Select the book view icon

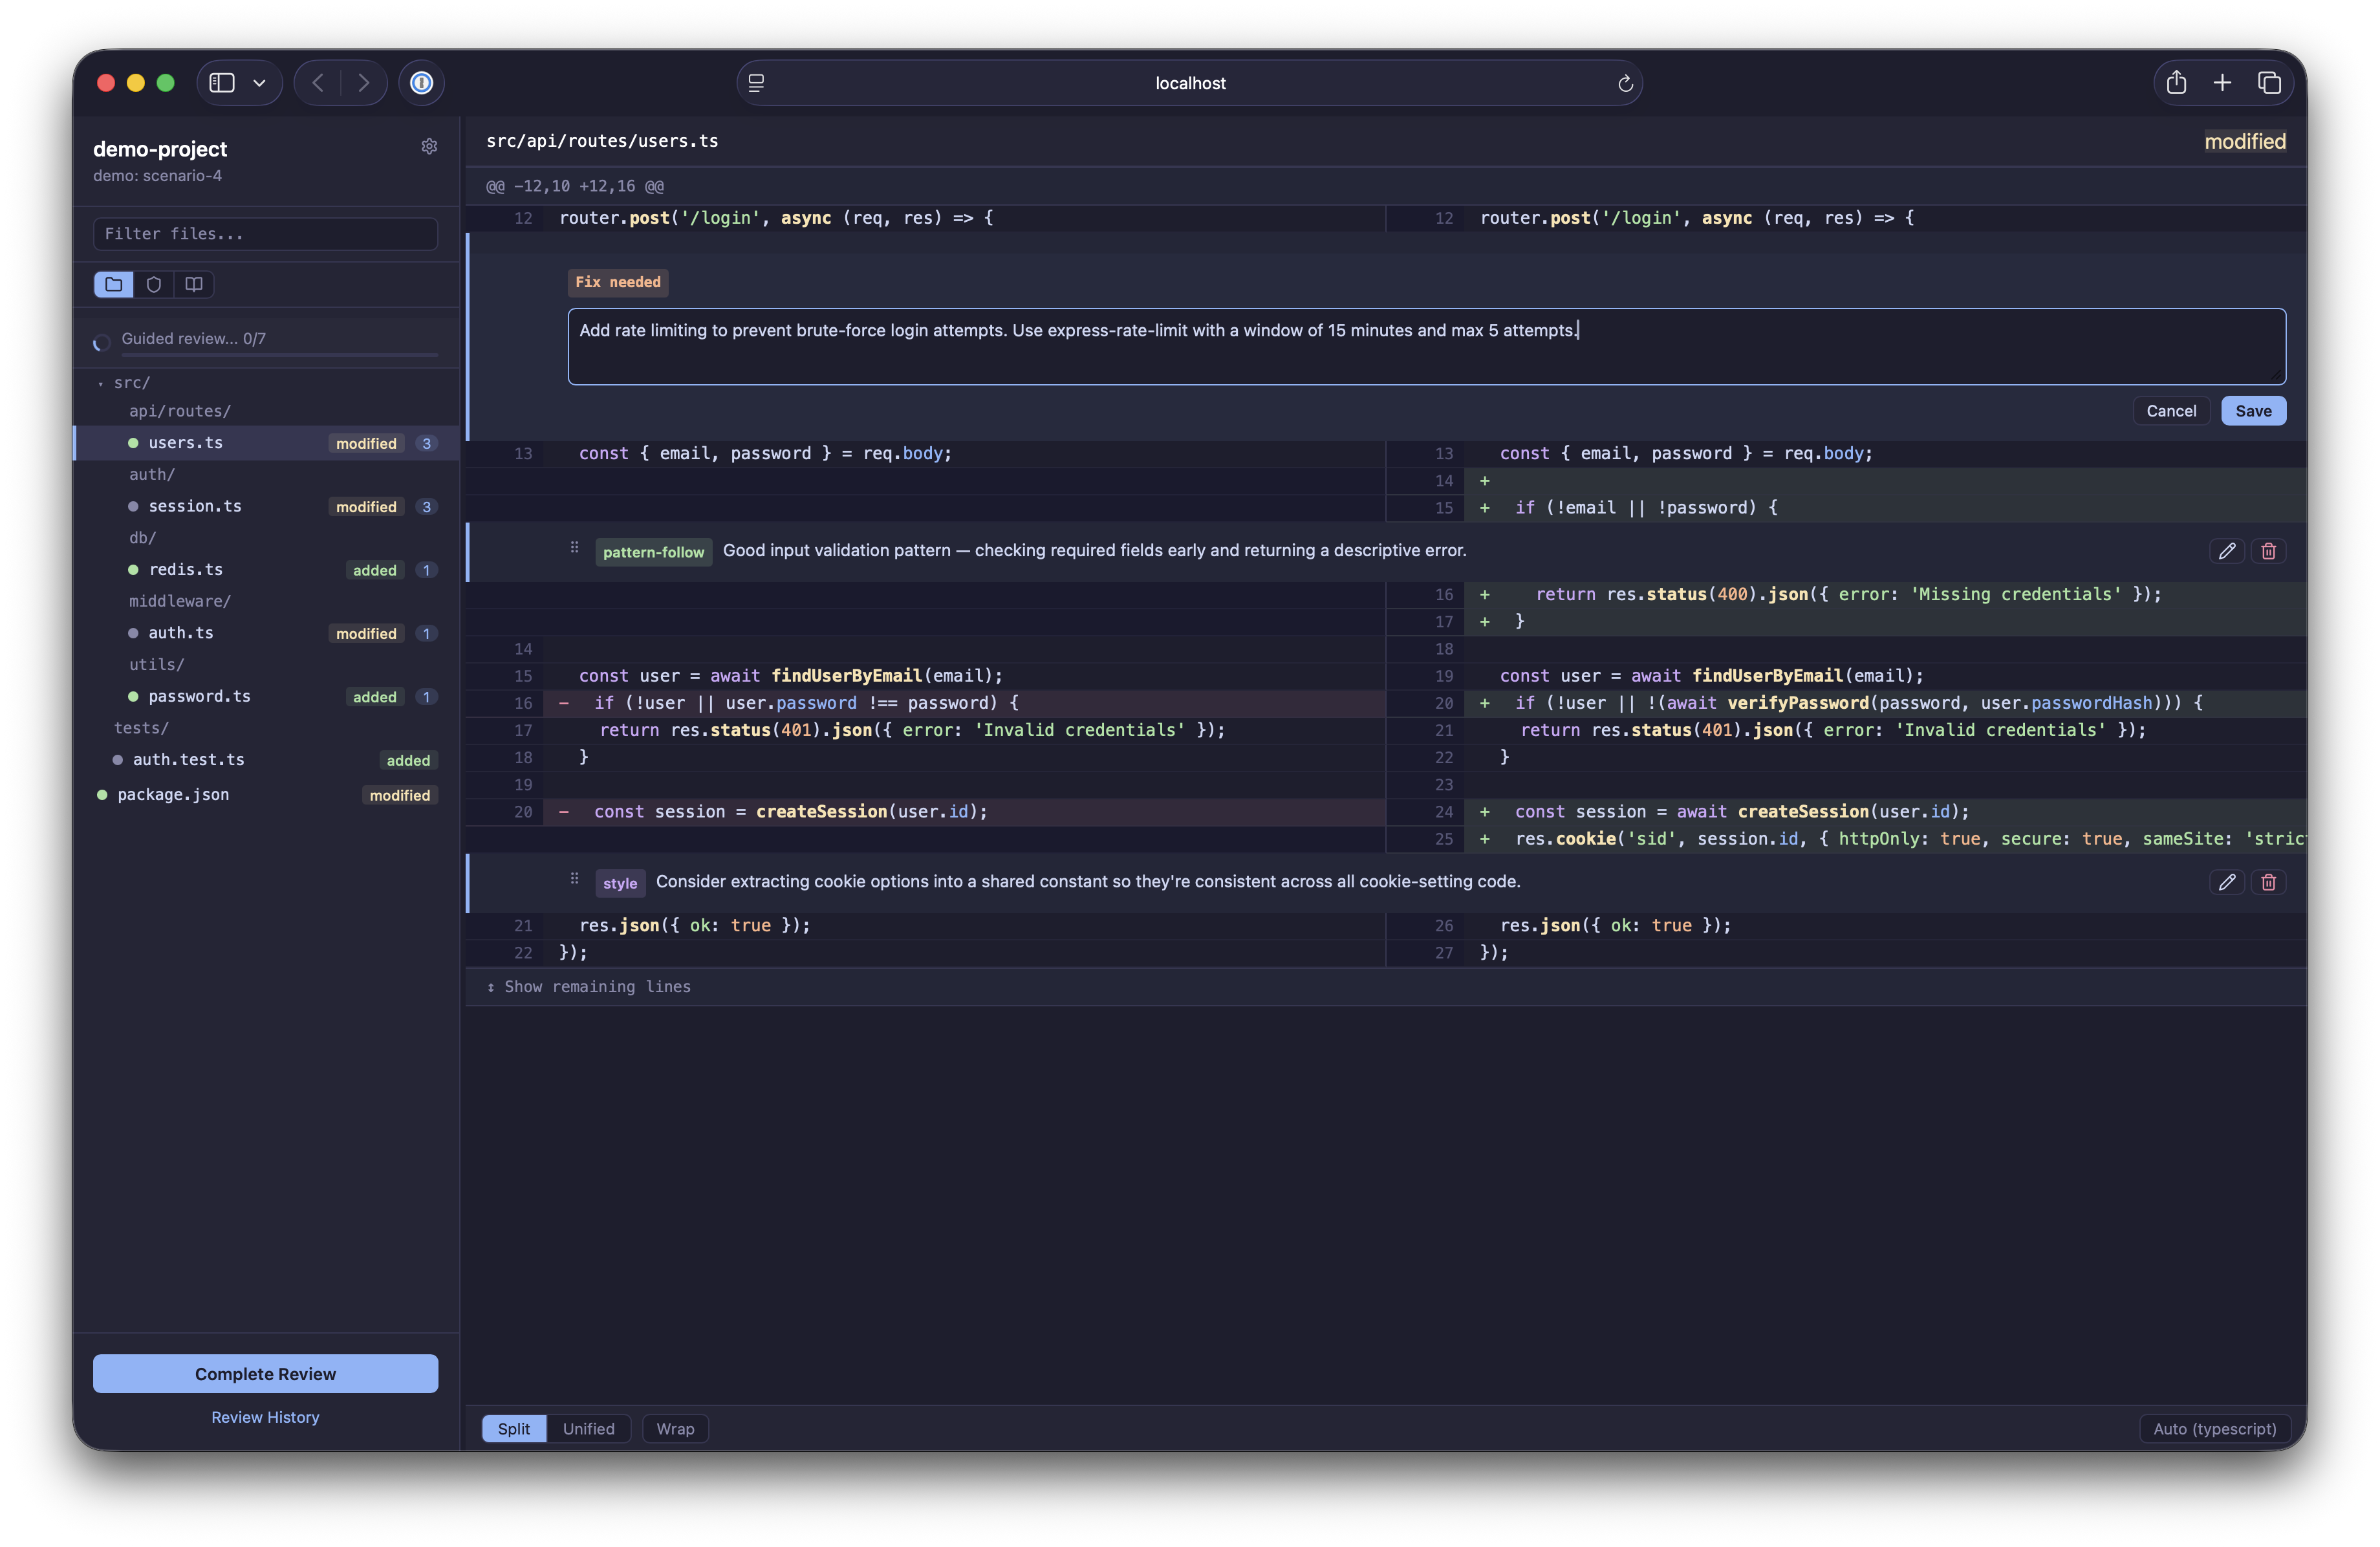pyautogui.click(x=194, y=284)
